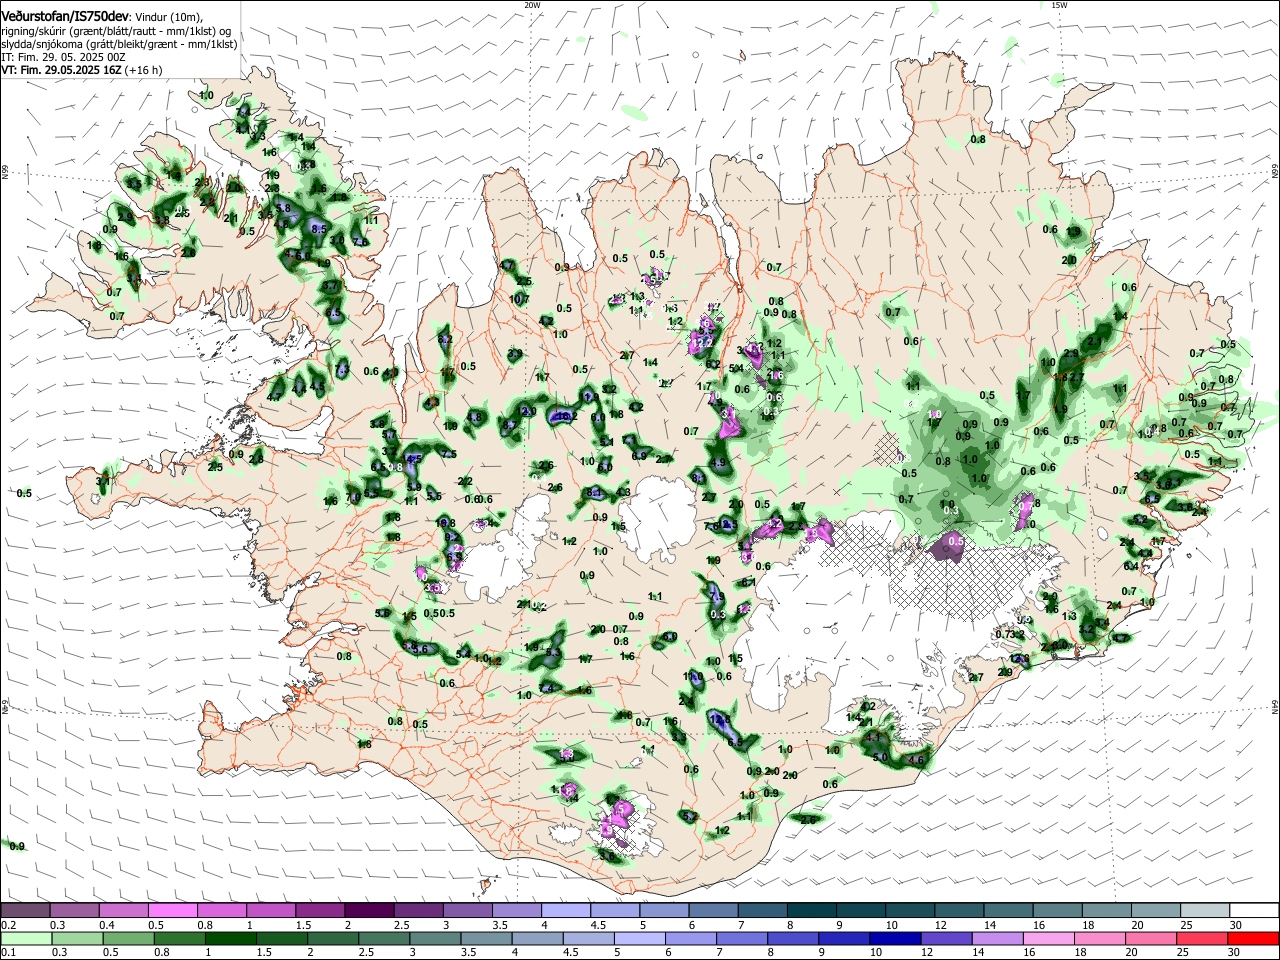Click the 'VT: Fim. 29.05.2025 16Z (+16 h)' line

click(82, 70)
